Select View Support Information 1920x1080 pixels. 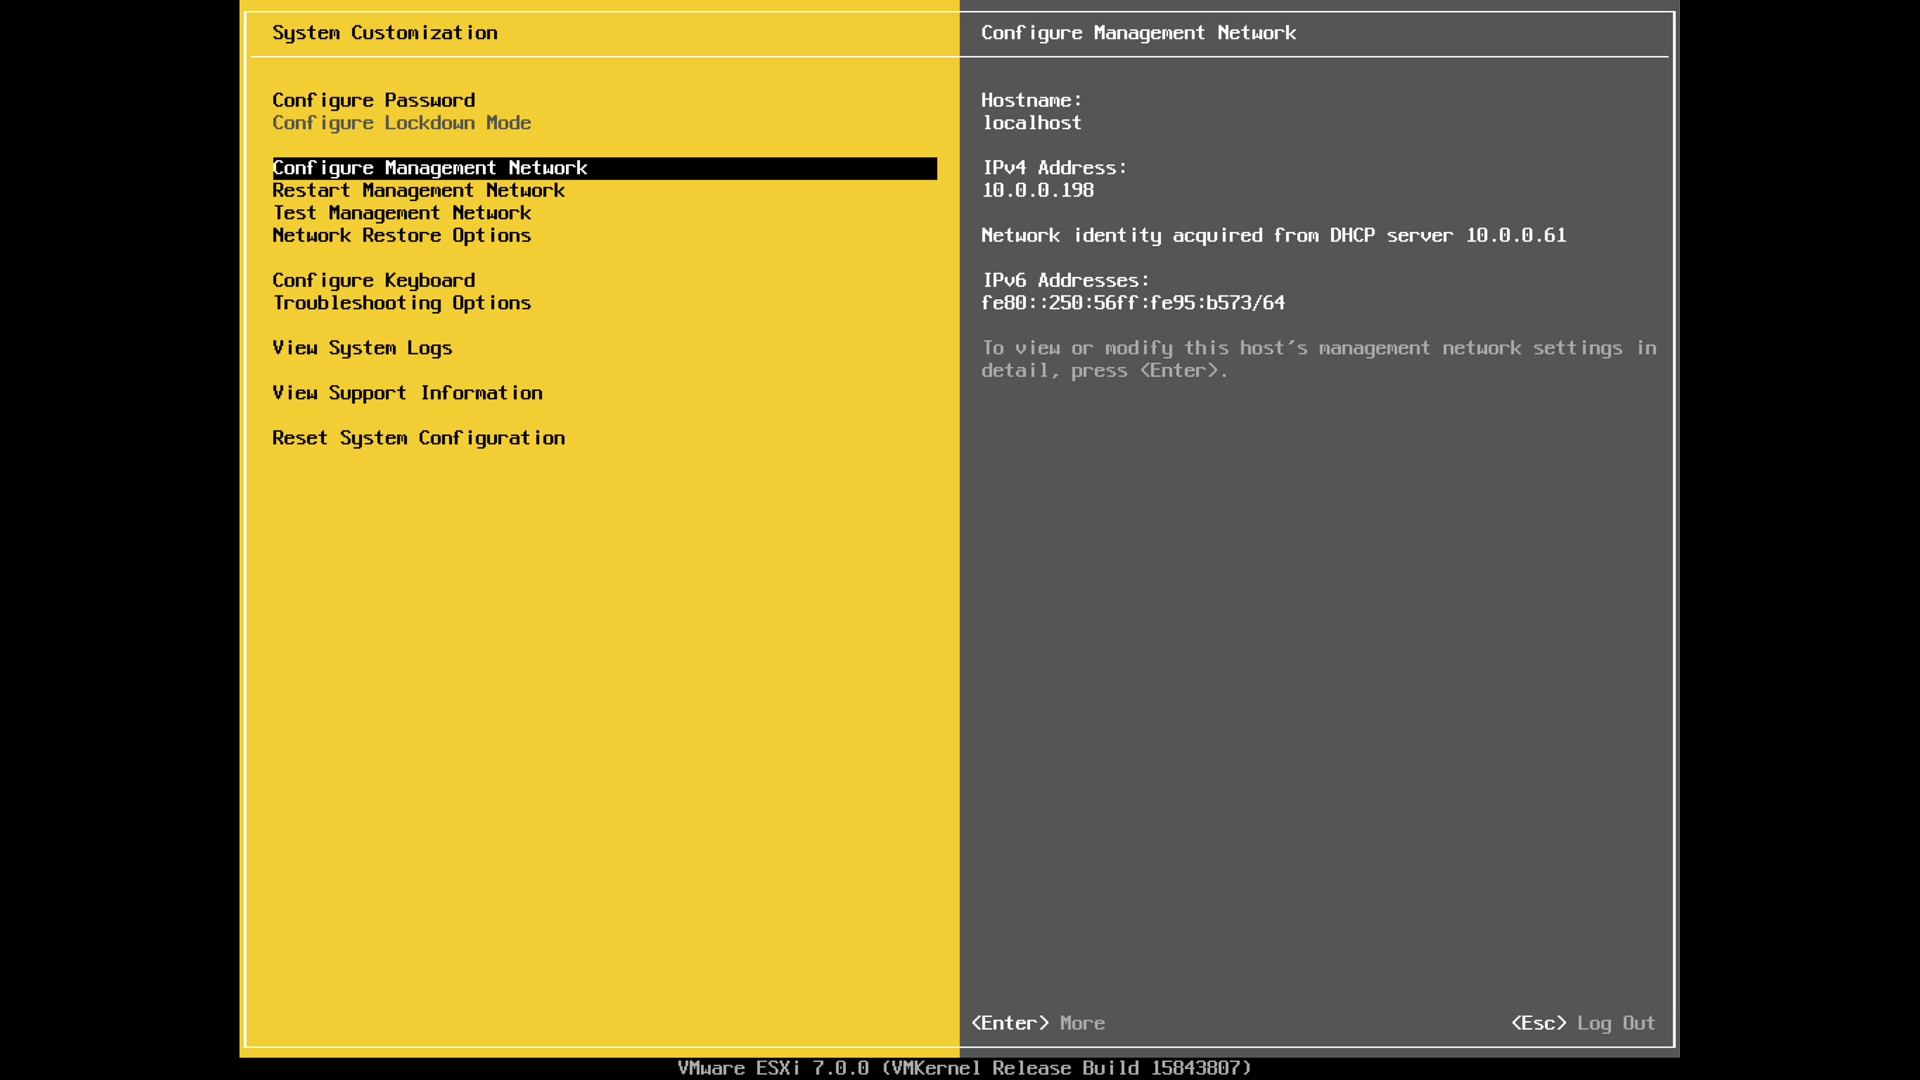click(x=407, y=393)
